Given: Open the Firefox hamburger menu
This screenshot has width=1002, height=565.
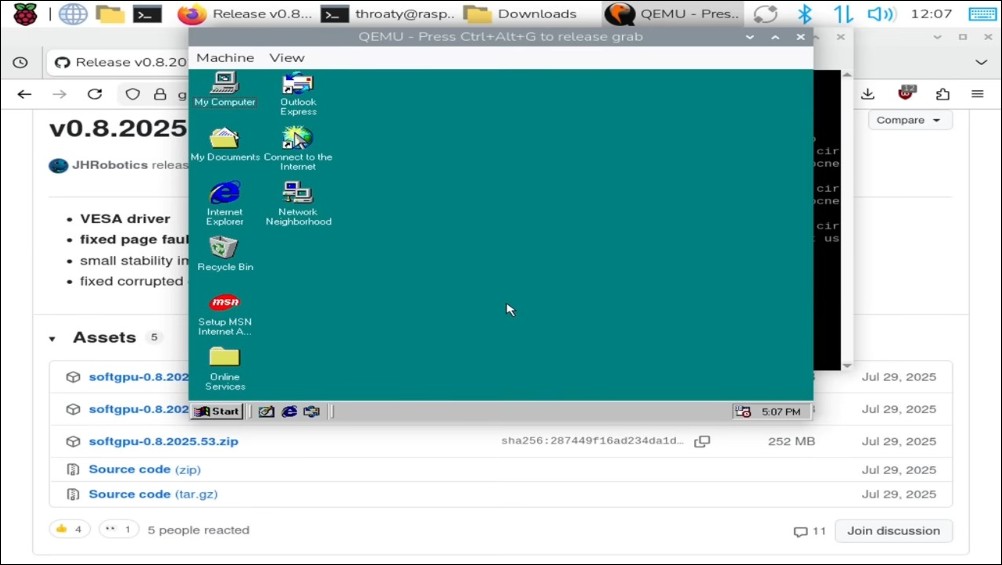Looking at the screenshot, I should point(977,94).
